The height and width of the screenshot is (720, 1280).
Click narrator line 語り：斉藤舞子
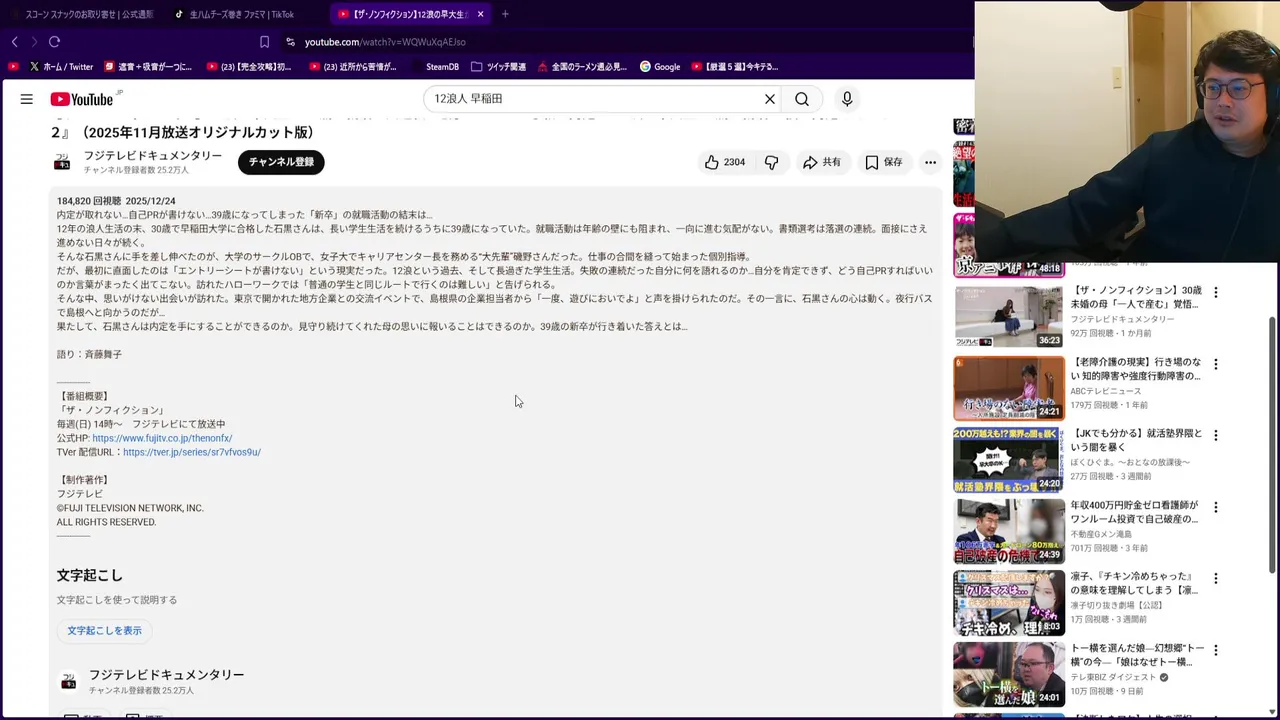point(89,354)
